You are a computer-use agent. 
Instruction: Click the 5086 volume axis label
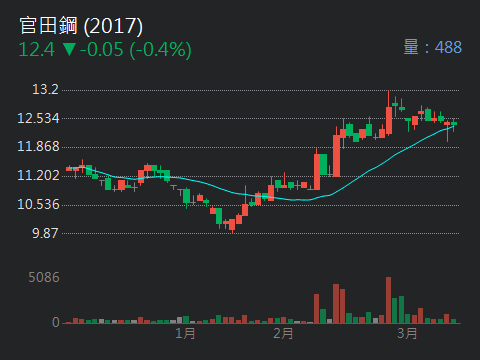coord(44,277)
